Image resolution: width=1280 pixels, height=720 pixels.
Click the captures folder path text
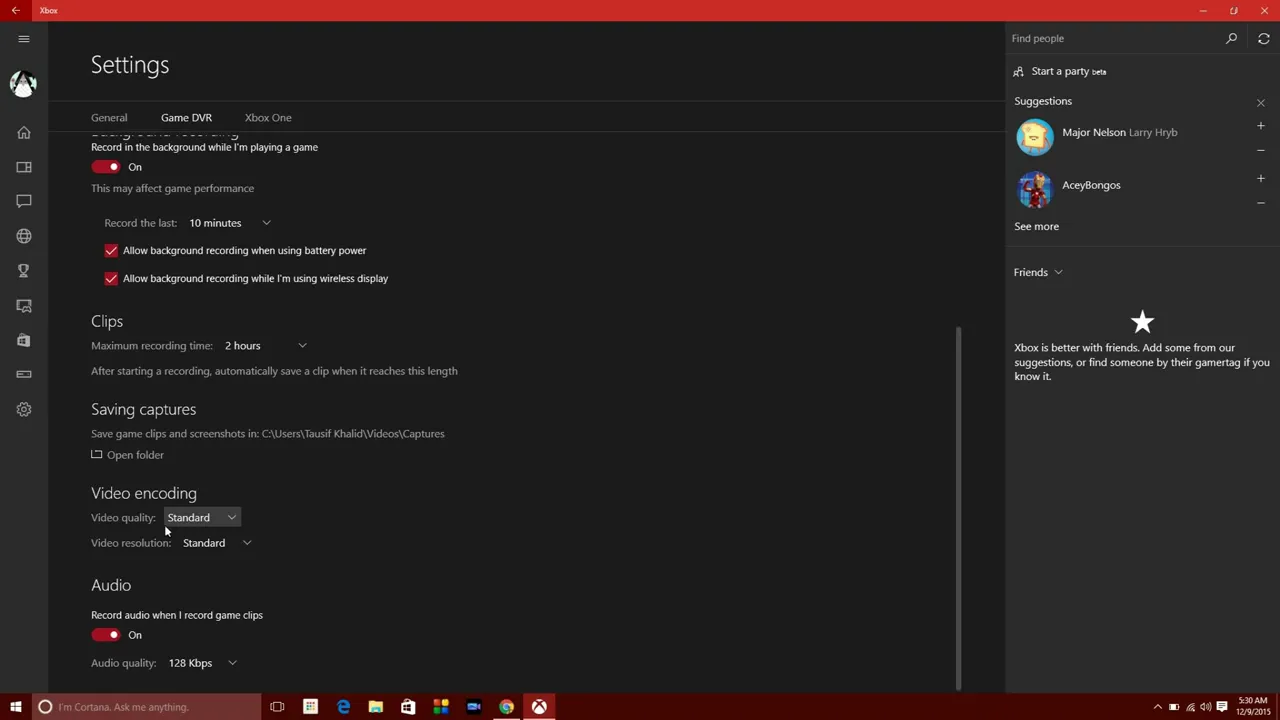pyautogui.click(x=353, y=434)
